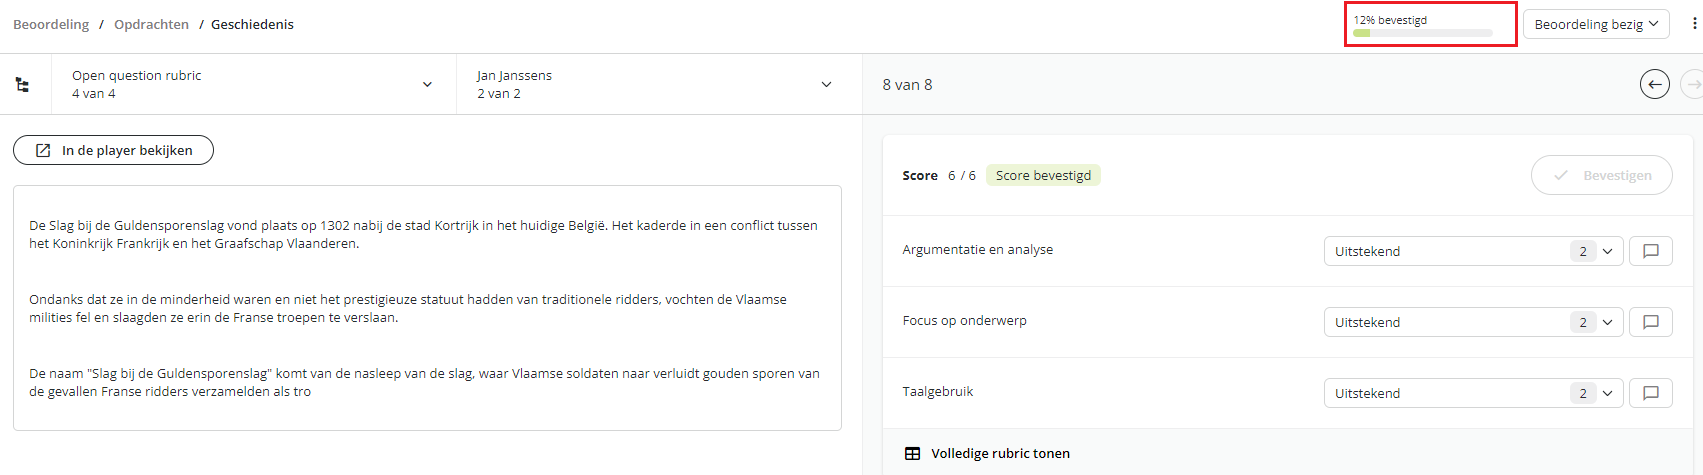Open the Beoordeling bezig status dropdown

coord(1596,24)
